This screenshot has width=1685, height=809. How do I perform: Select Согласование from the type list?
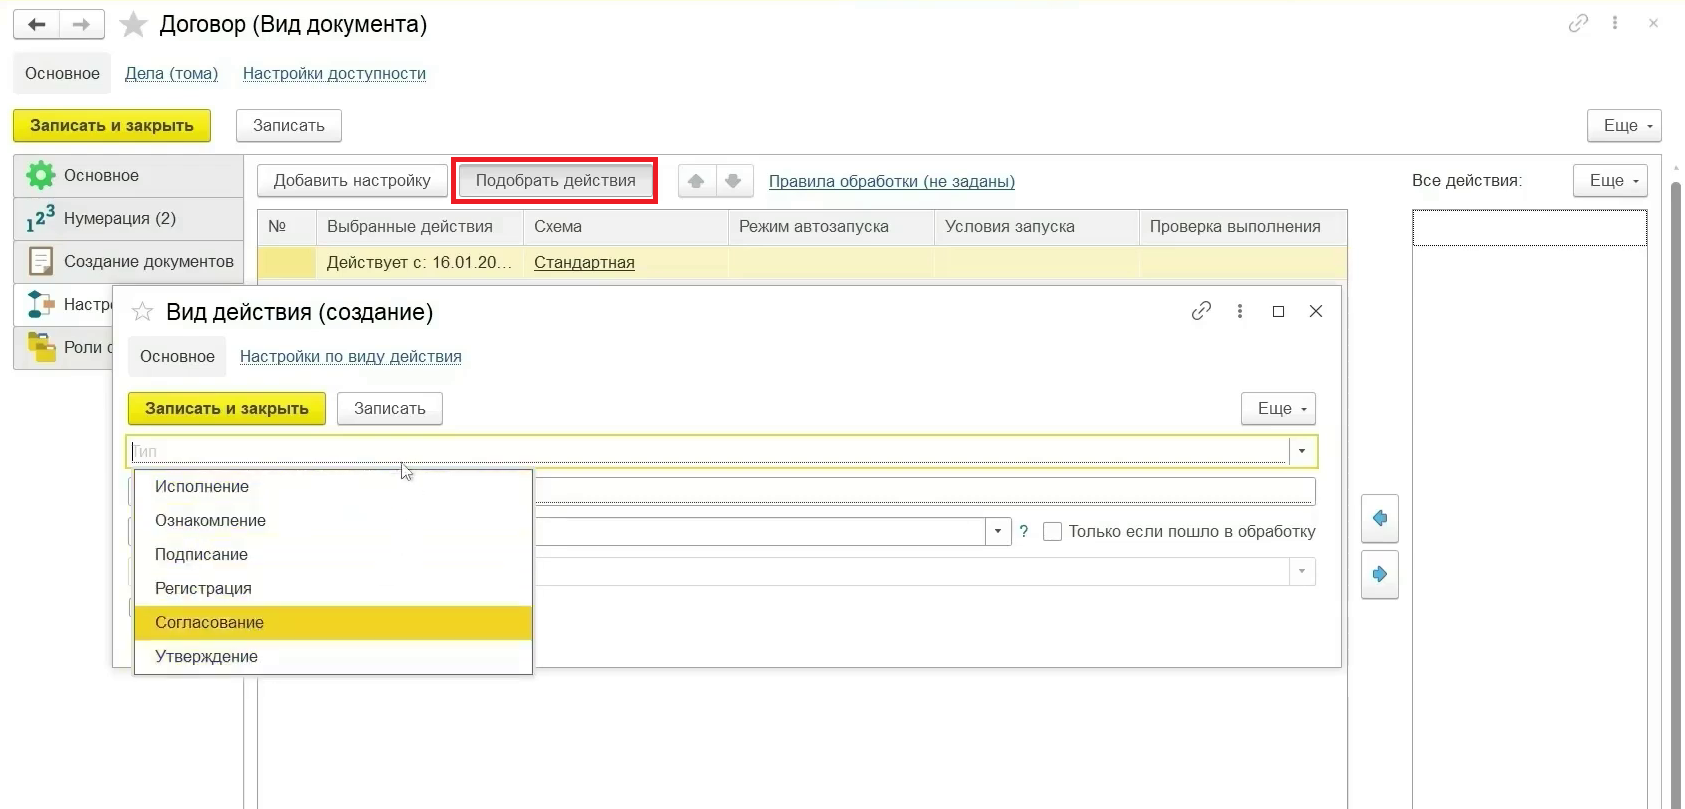(x=210, y=622)
